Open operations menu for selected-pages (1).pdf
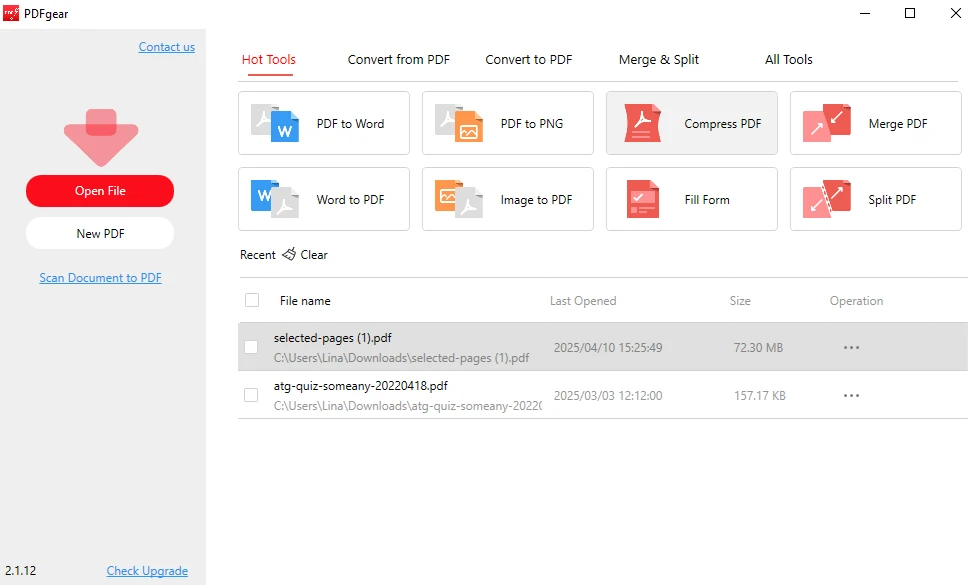Viewport: 975px width, 585px height. coord(851,348)
